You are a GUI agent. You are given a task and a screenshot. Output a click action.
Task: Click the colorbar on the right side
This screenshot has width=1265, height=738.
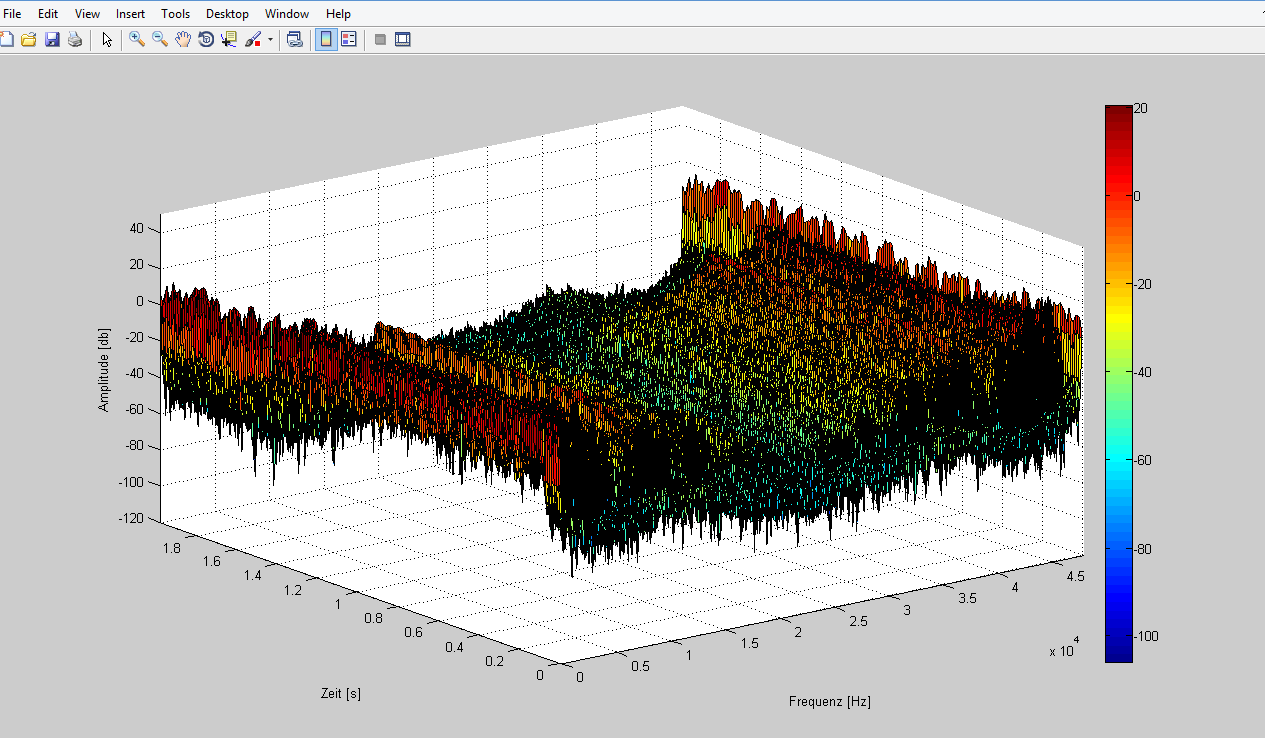tap(1118, 383)
